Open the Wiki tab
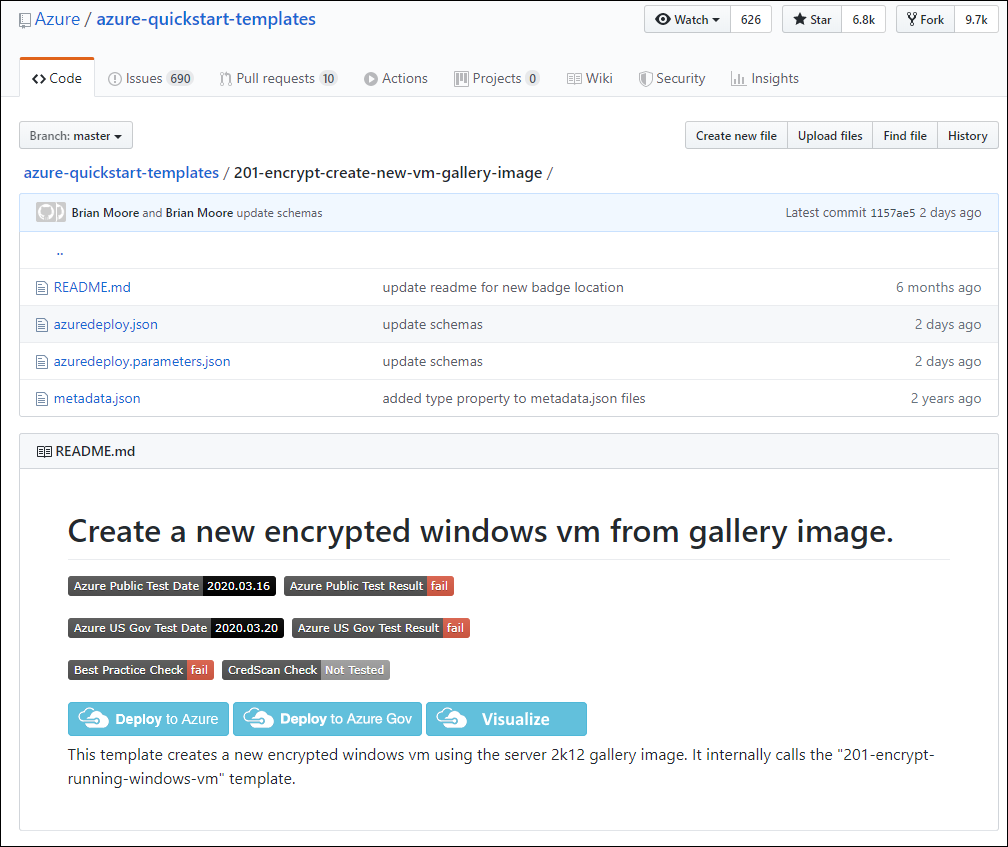1008x847 pixels. 590,78
